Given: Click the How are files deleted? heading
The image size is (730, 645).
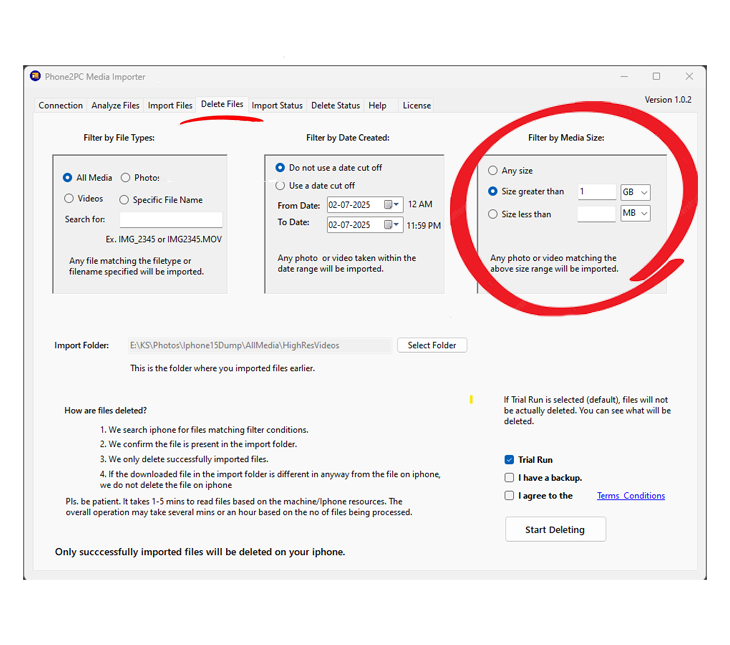Looking at the screenshot, I should (106, 411).
